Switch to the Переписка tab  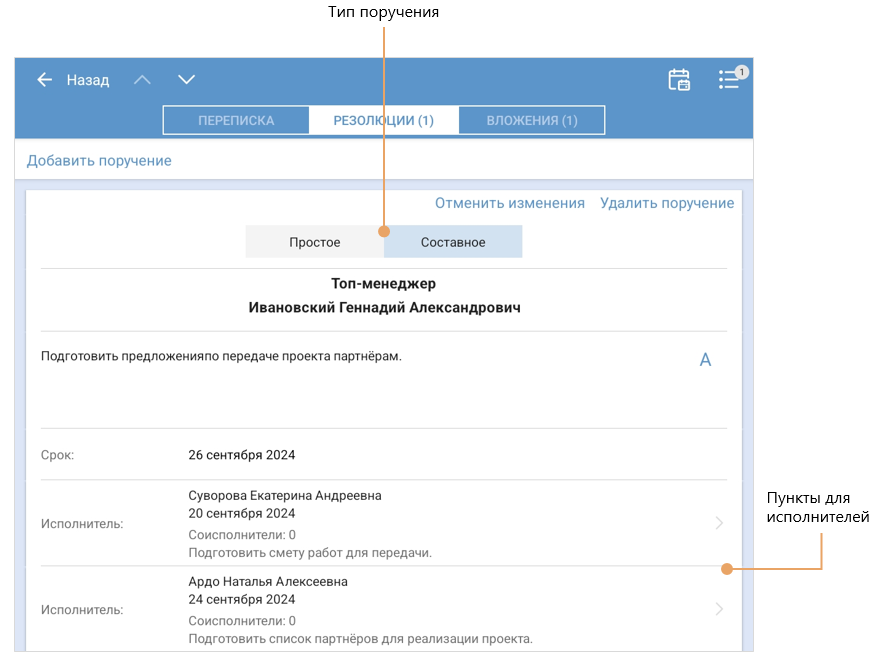[236, 120]
